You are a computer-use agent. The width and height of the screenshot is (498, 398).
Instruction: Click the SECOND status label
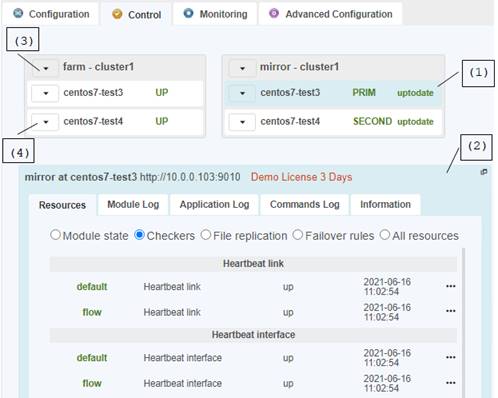point(372,121)
